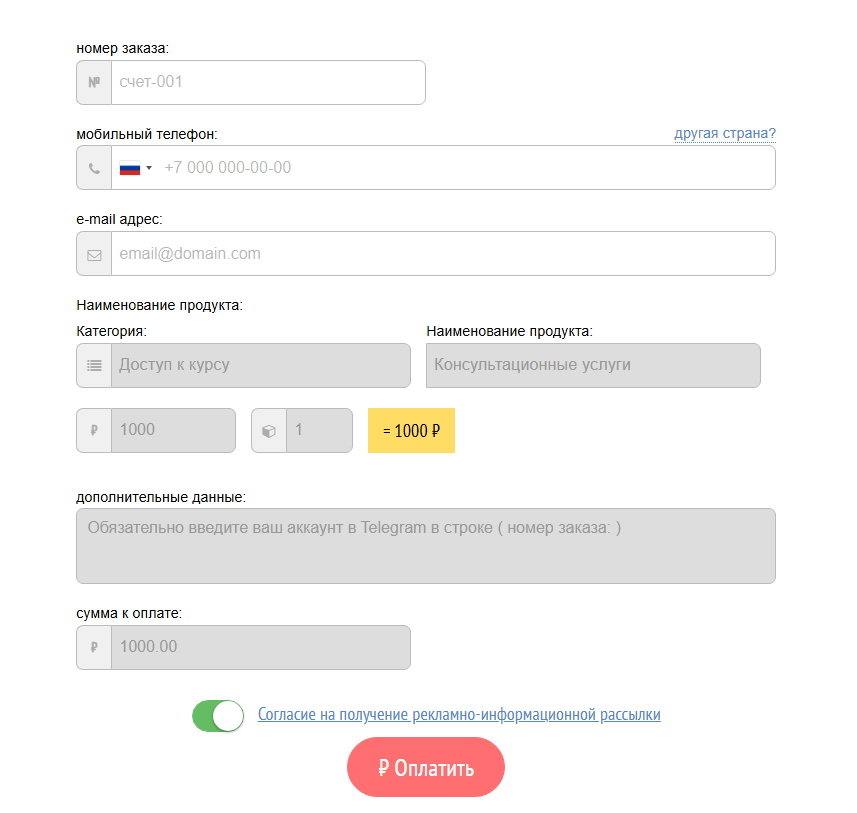This screenshot has width=857, height=813.
Task: Click the ruble icon beside price 1000
Action: [x=94, y=431]
